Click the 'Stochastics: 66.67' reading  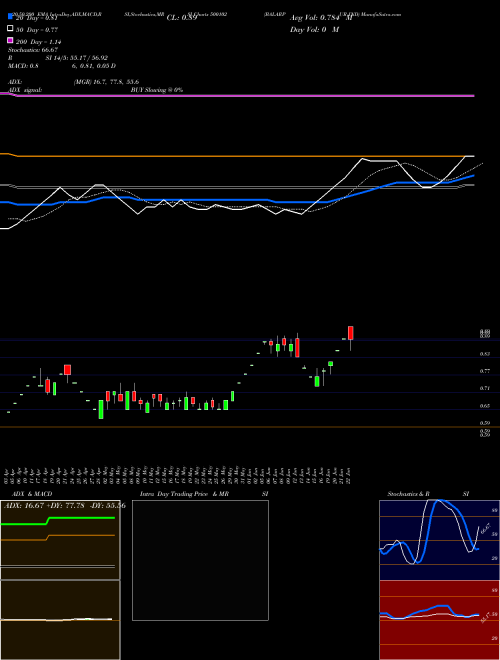point(33,50)
